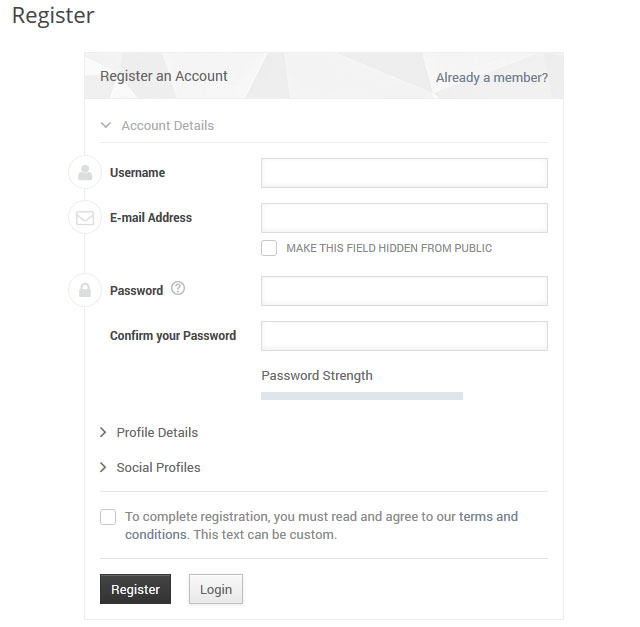Focus the Confirm your Password field
Screen dimensions: 640x627
(x=404, y=336)
